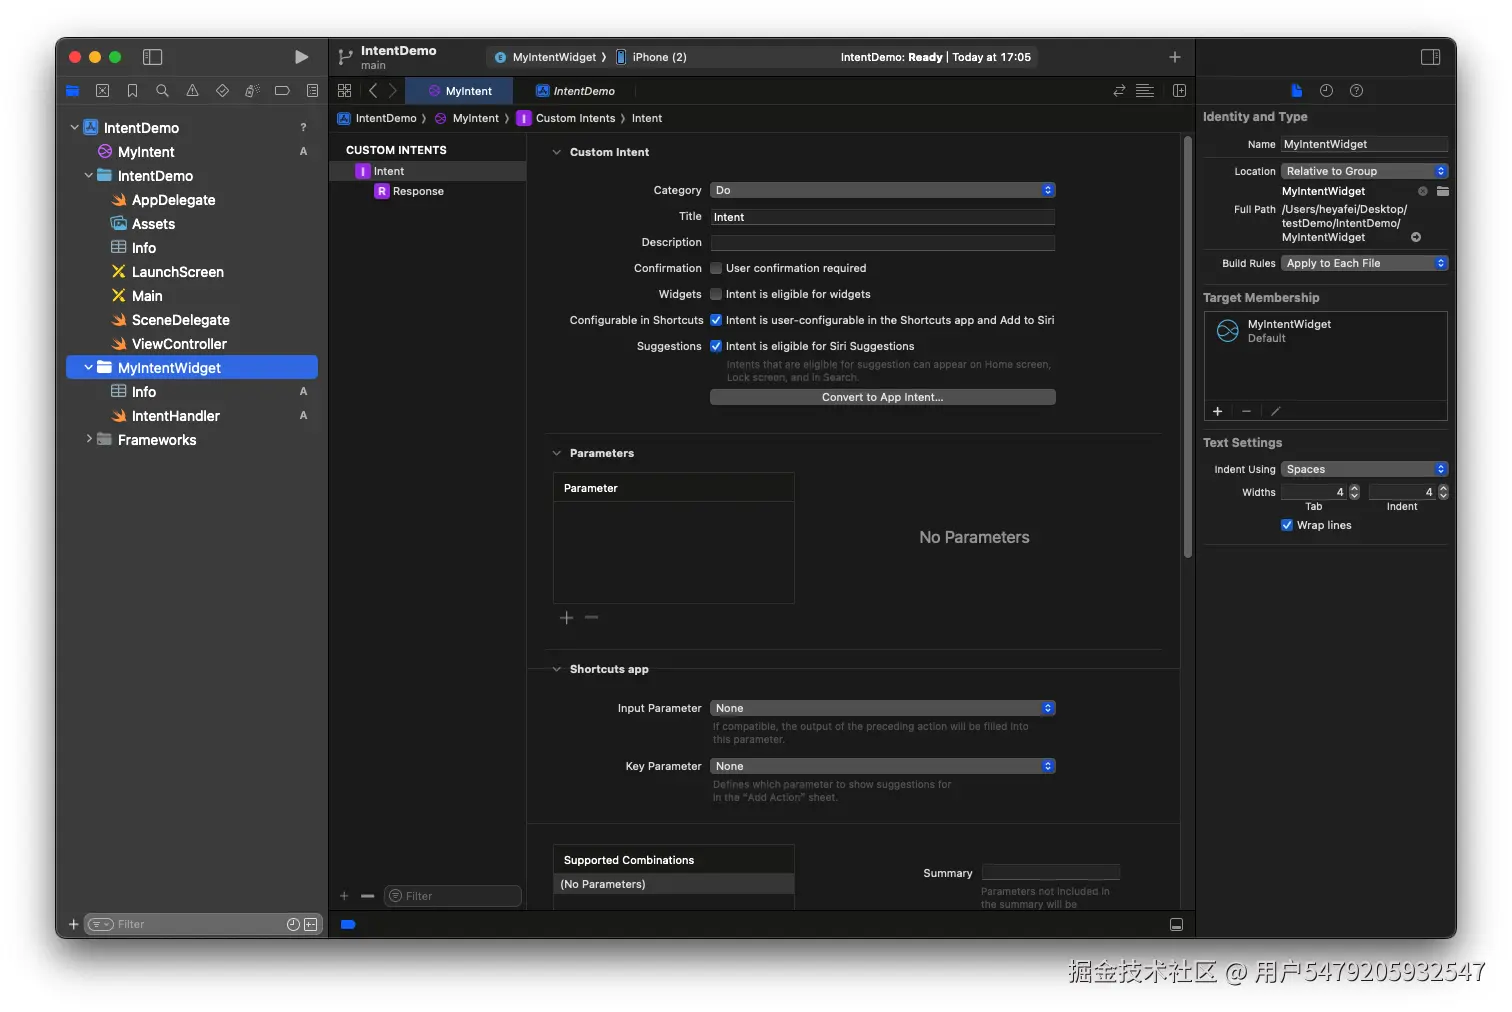Open the related items grid menu

coord(344,91)
